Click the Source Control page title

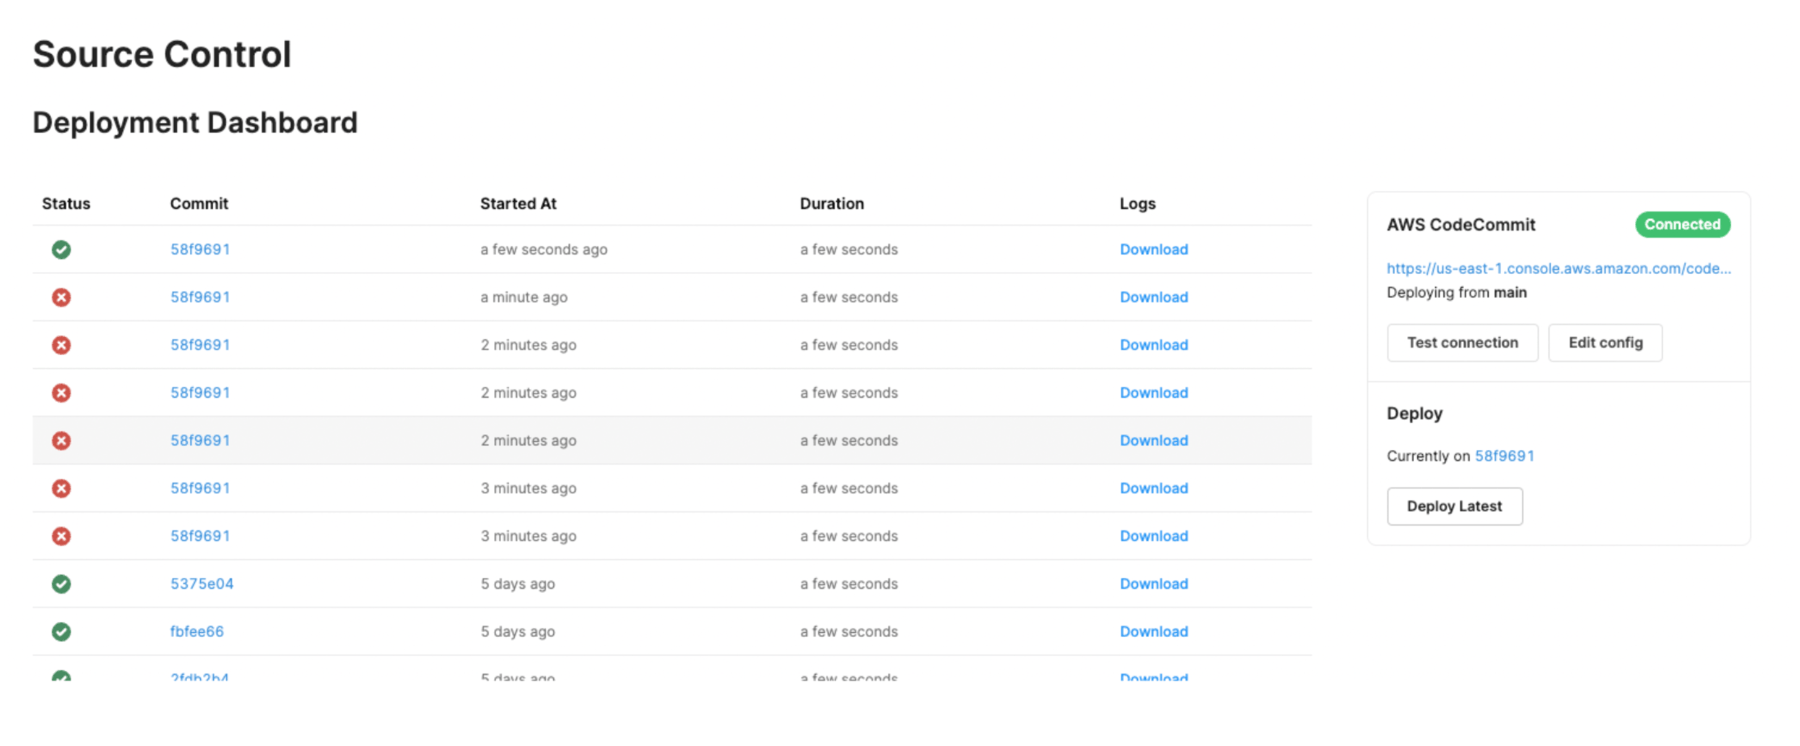click(162, 54)
